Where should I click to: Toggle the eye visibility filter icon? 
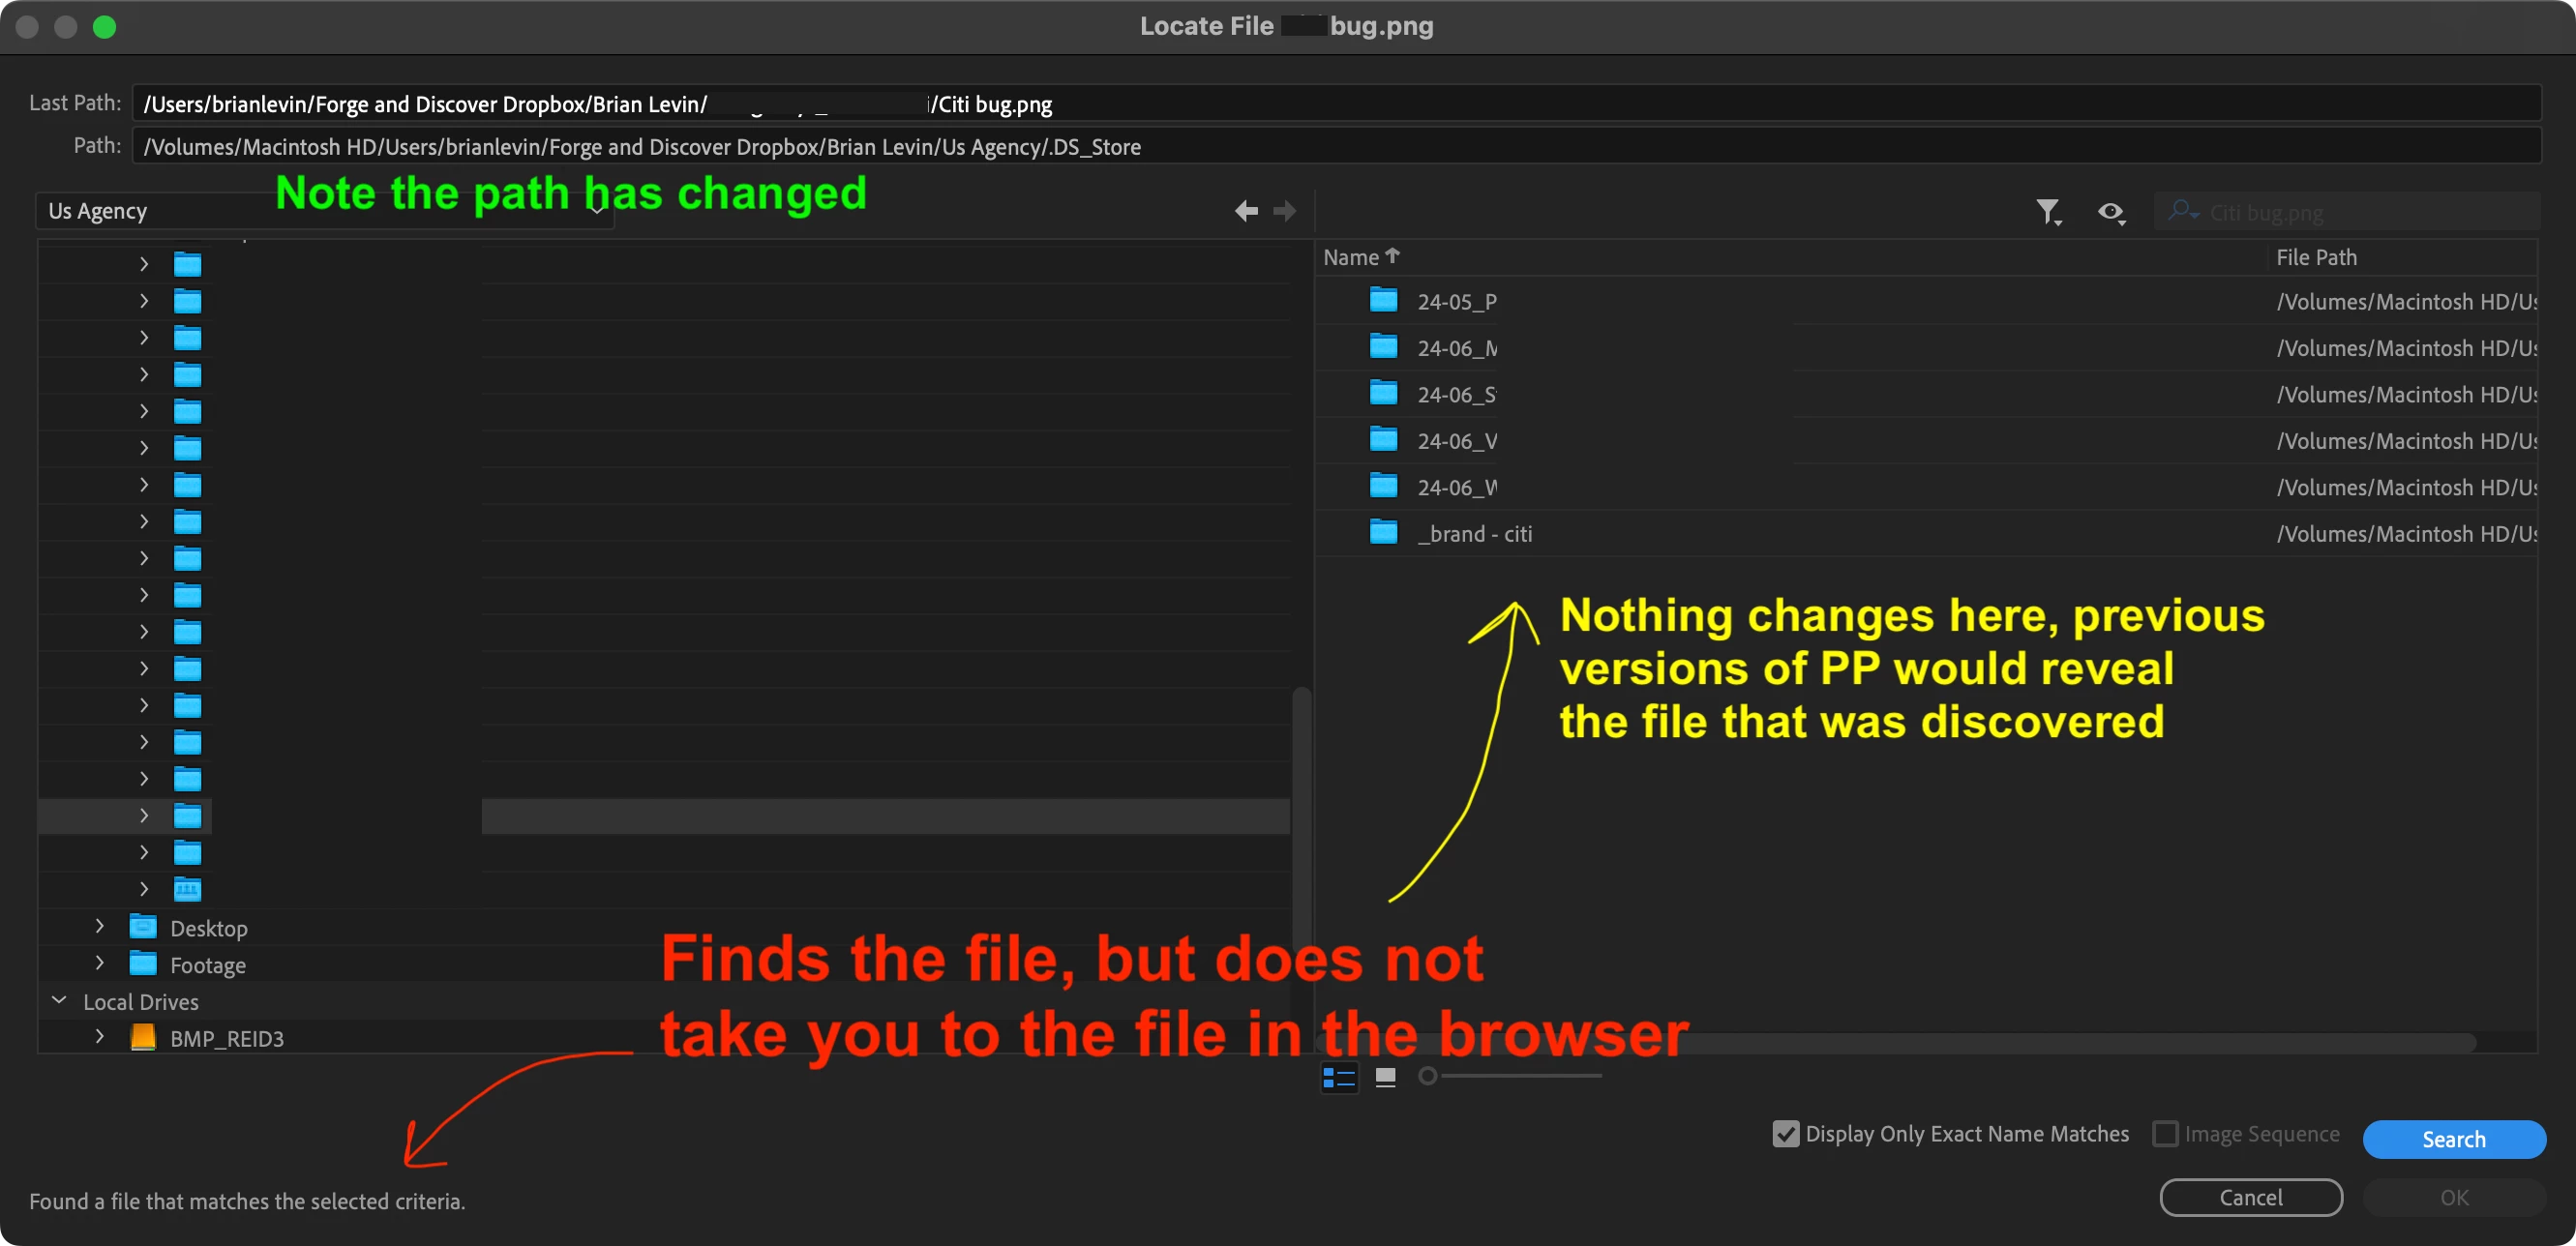[x=2111, y=212]
